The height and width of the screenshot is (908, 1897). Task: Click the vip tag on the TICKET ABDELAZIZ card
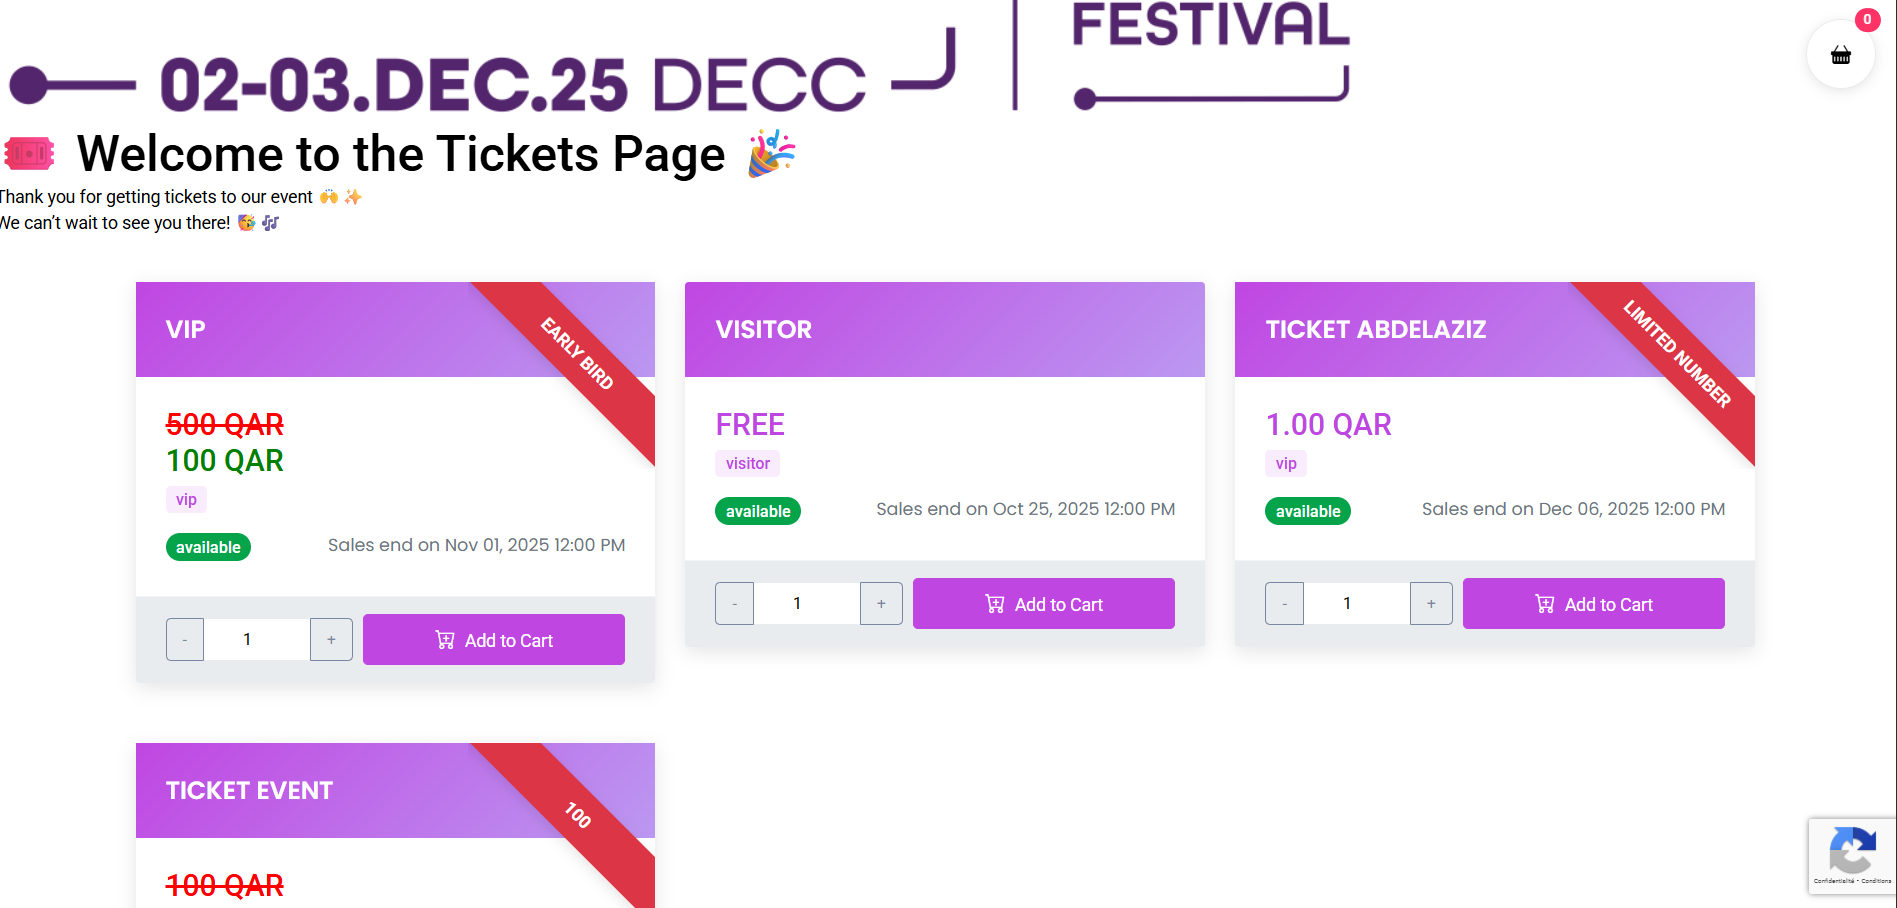(x=1285, y=463)
